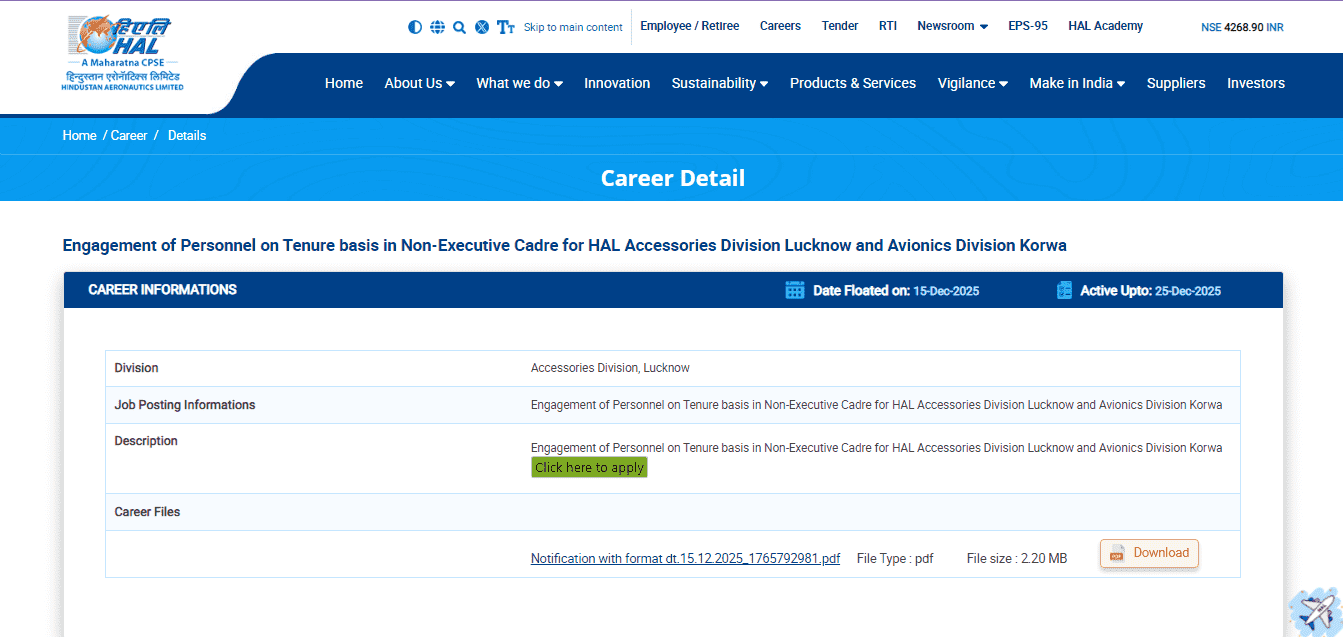Switch to the Careers menu item
1343x637 pixels.
(780, 25)
